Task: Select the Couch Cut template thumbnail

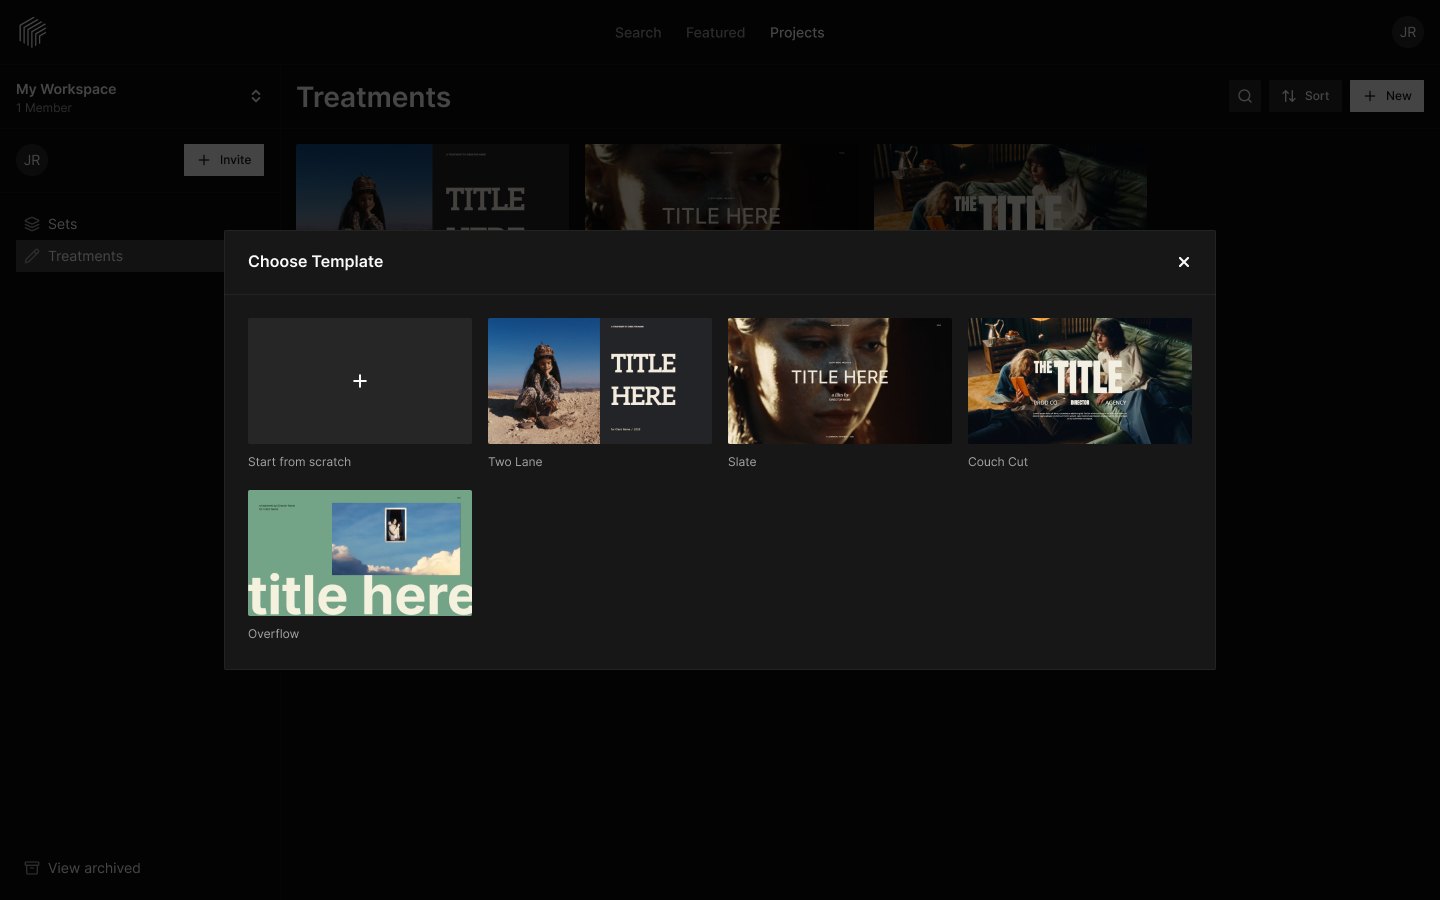Action: [x=1080, y=381]
